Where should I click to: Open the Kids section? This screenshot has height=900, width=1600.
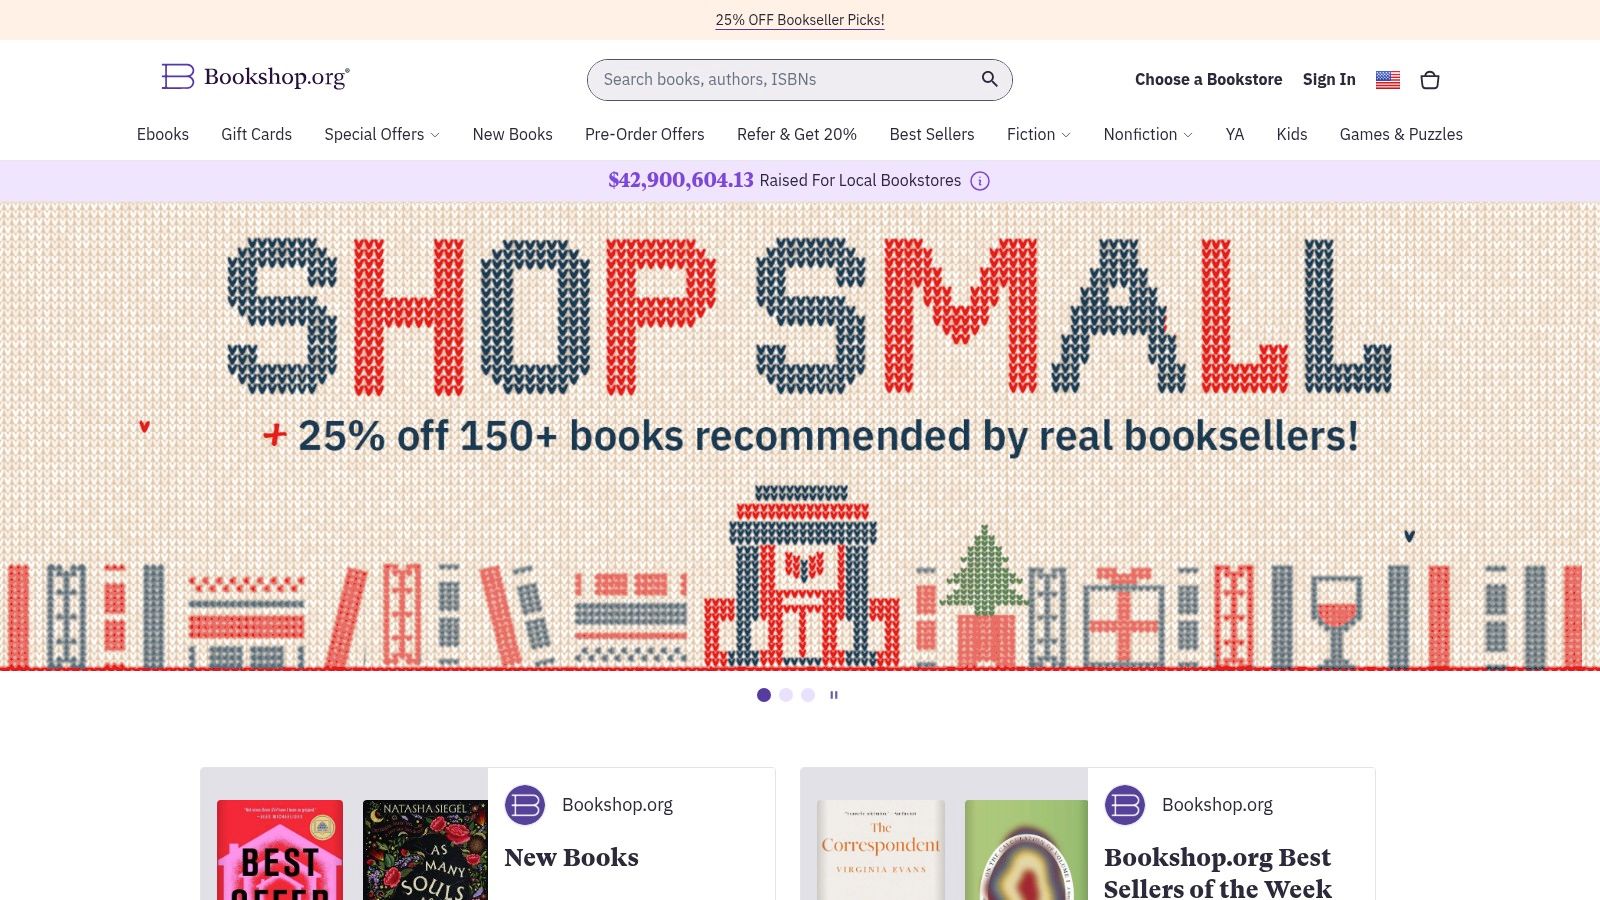[x=1291, y=134]
